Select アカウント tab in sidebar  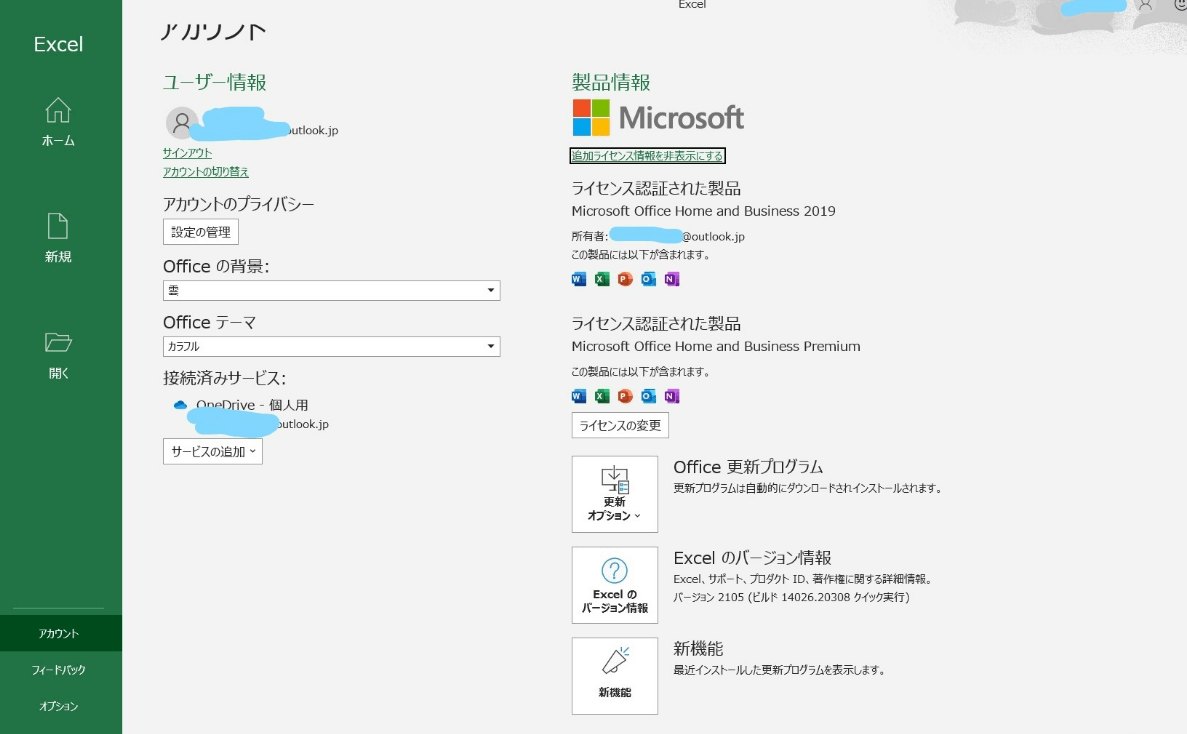click(x=59, y=633)
